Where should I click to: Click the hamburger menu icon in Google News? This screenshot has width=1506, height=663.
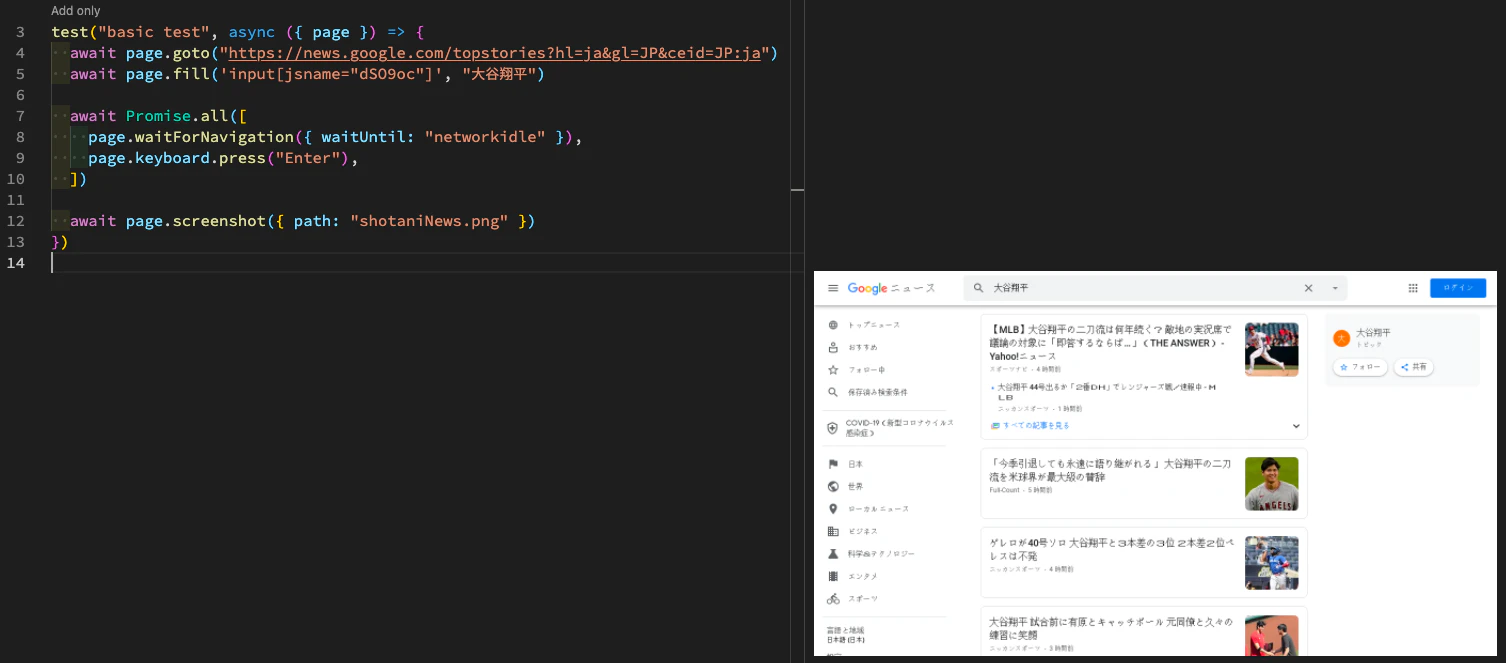[833, 288]
